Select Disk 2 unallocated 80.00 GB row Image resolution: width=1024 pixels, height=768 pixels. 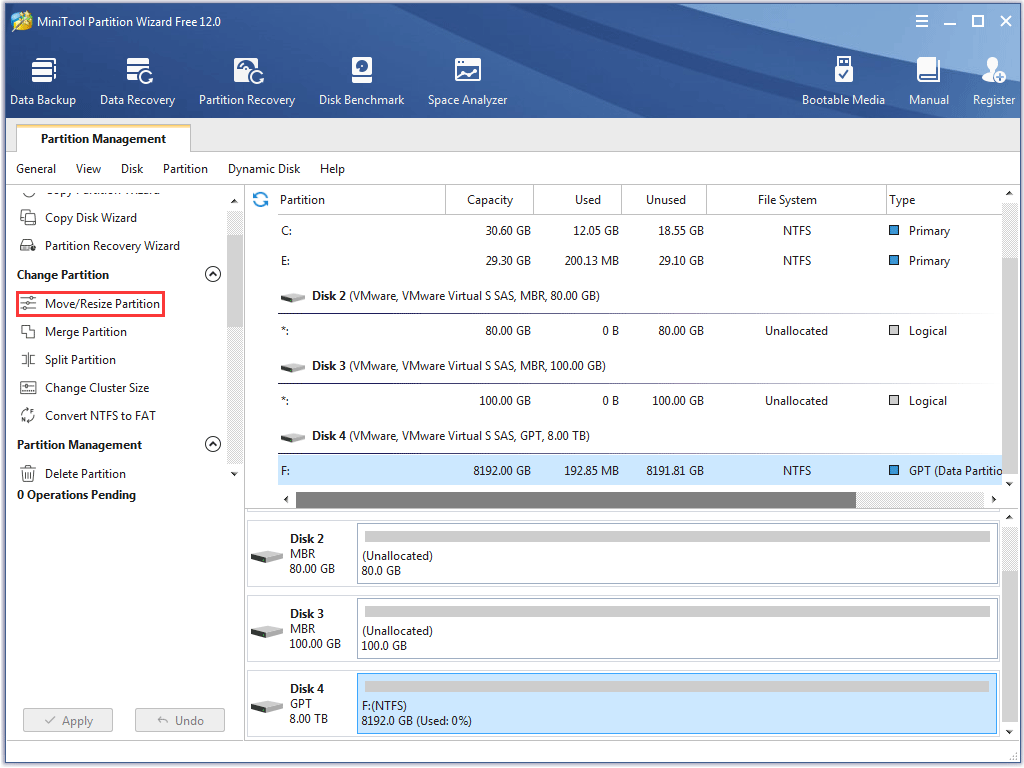(639, 330)
